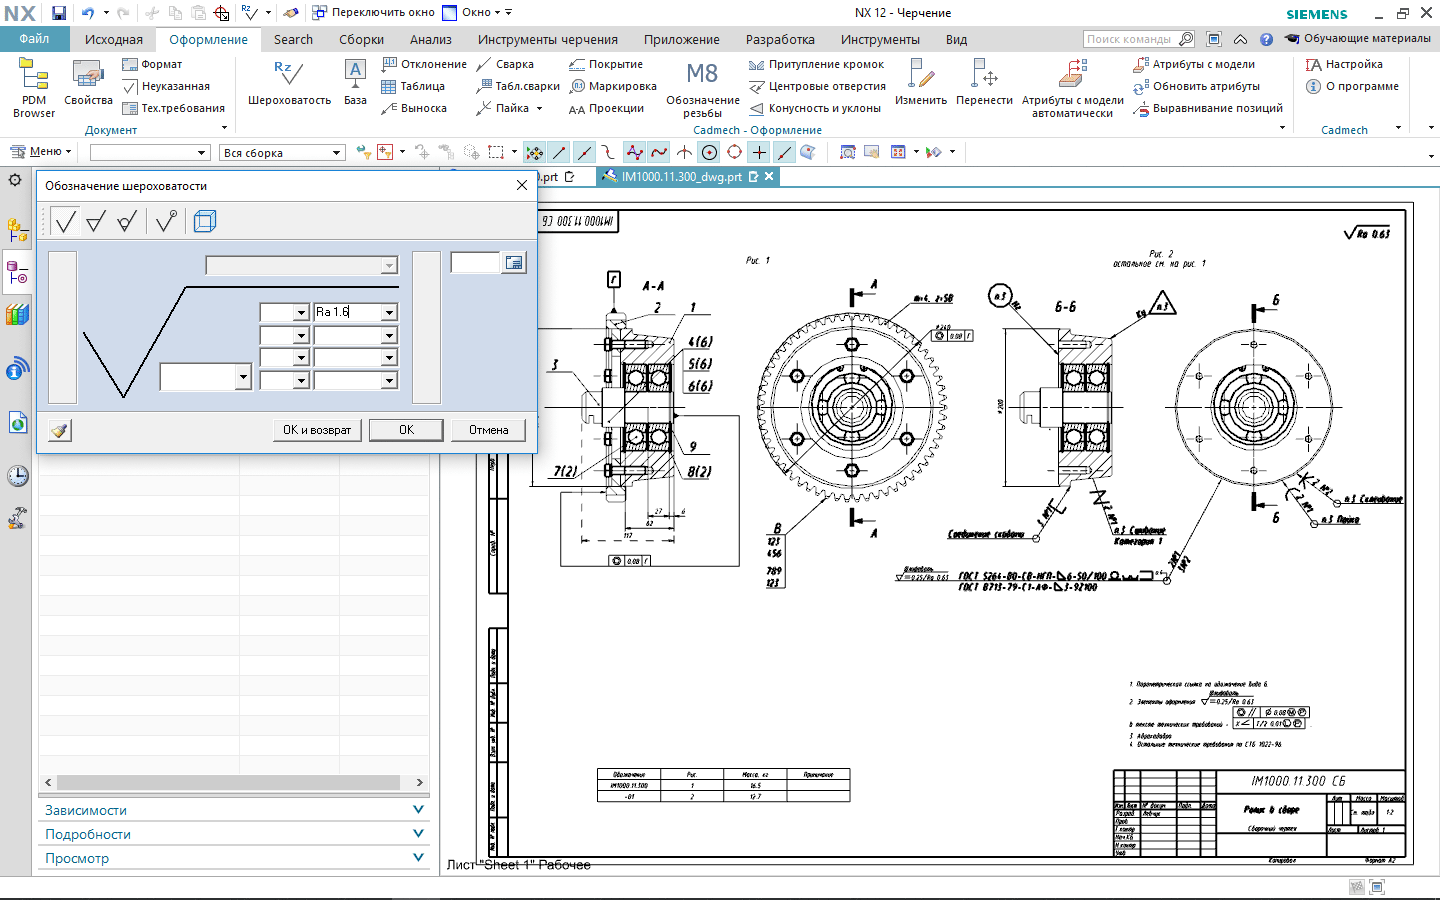Viewport: 1440px width, 900px height.
Task: Open the Ra 1.6 value dropdown arrow
Action: coord(389,313)
